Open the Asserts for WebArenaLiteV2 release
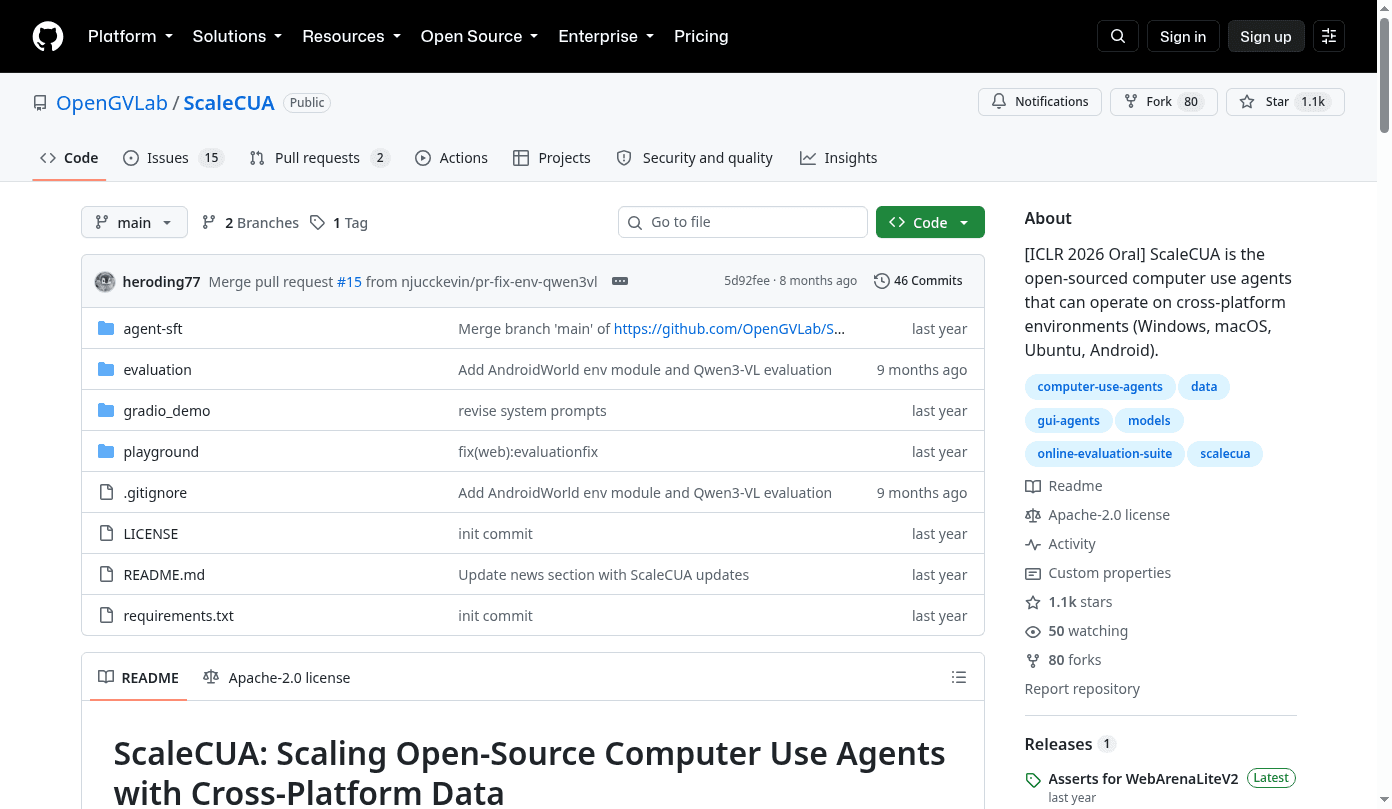 1143,778
